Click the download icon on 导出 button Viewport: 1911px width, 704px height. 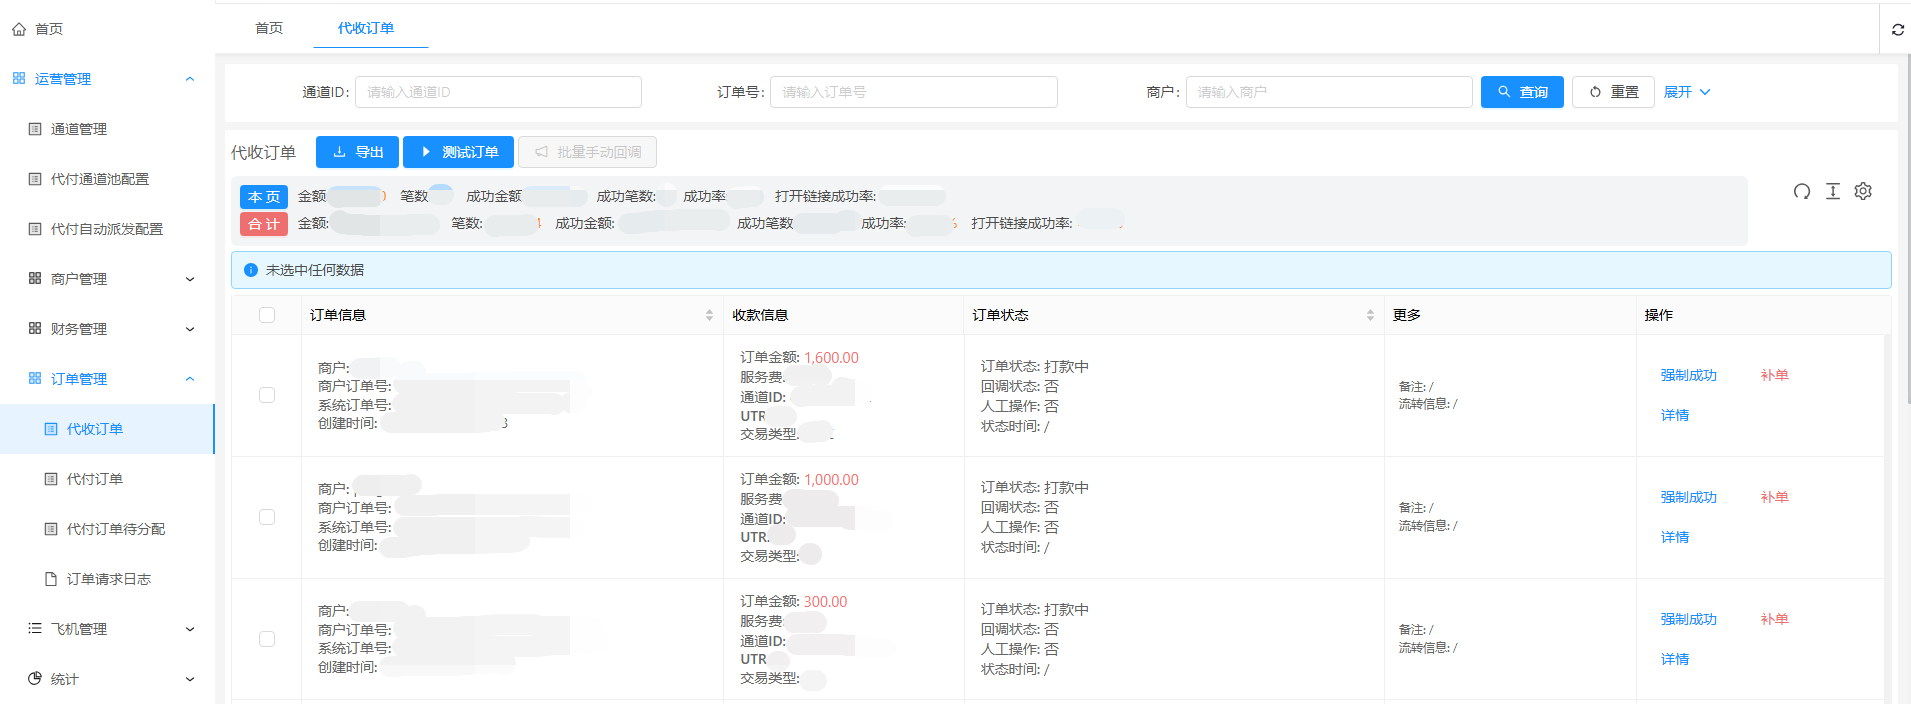[339, 152]
